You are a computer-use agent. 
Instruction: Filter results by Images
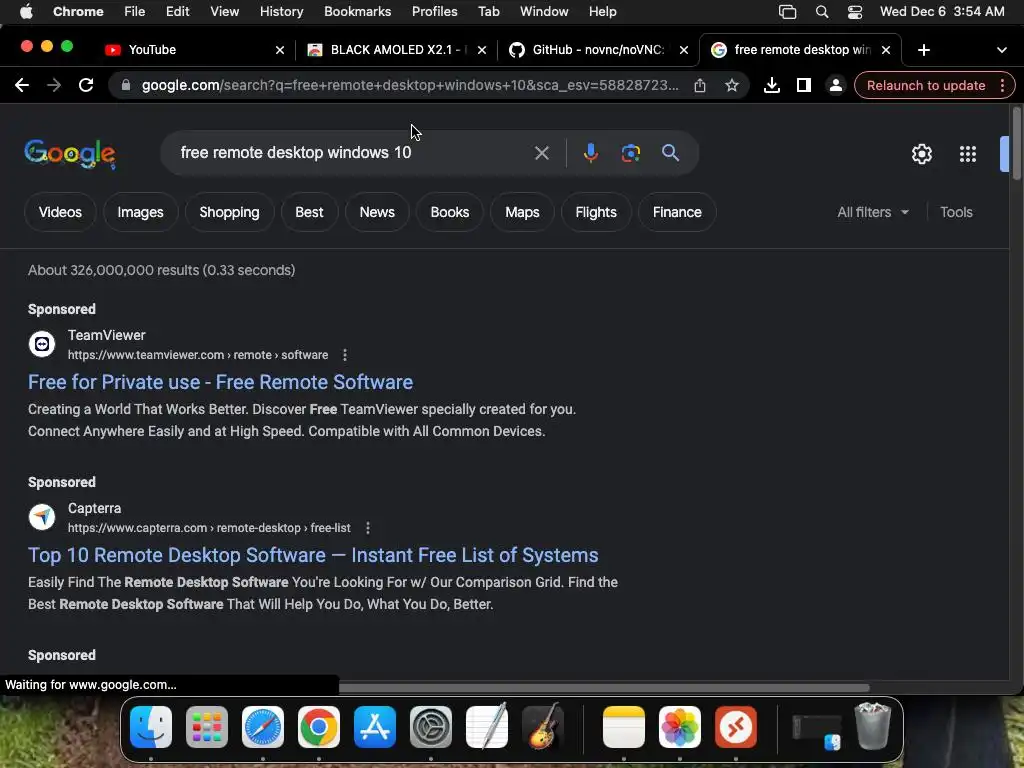coord(140,212)
